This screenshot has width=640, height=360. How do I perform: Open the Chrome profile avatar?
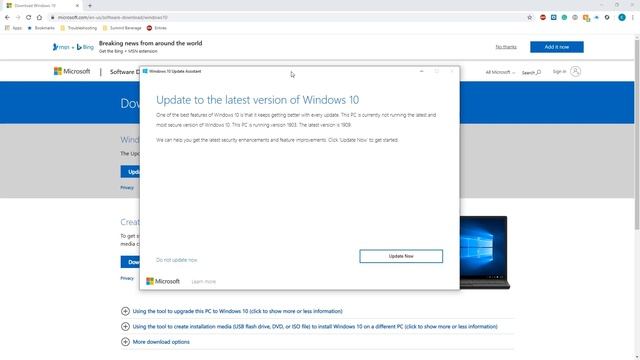click(x=622, y=17)
